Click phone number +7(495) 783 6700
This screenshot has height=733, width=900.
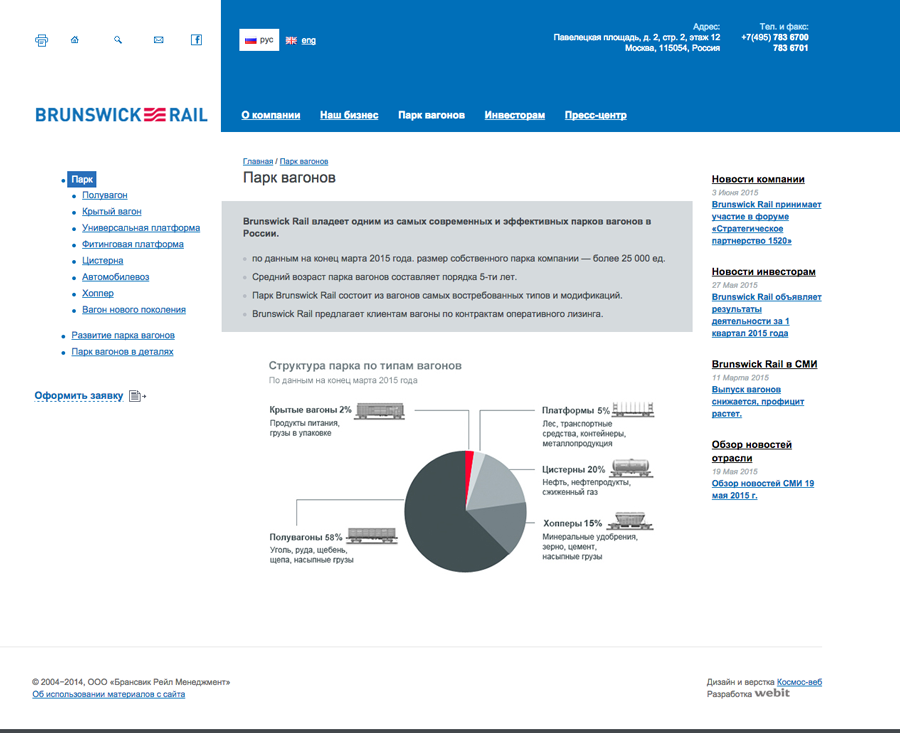click(774, 37)
